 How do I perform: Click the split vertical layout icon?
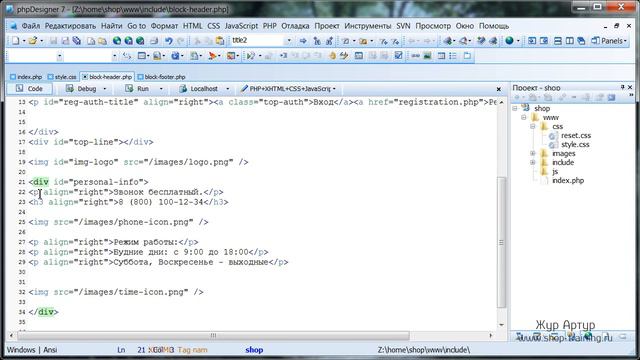click(569, 41)
